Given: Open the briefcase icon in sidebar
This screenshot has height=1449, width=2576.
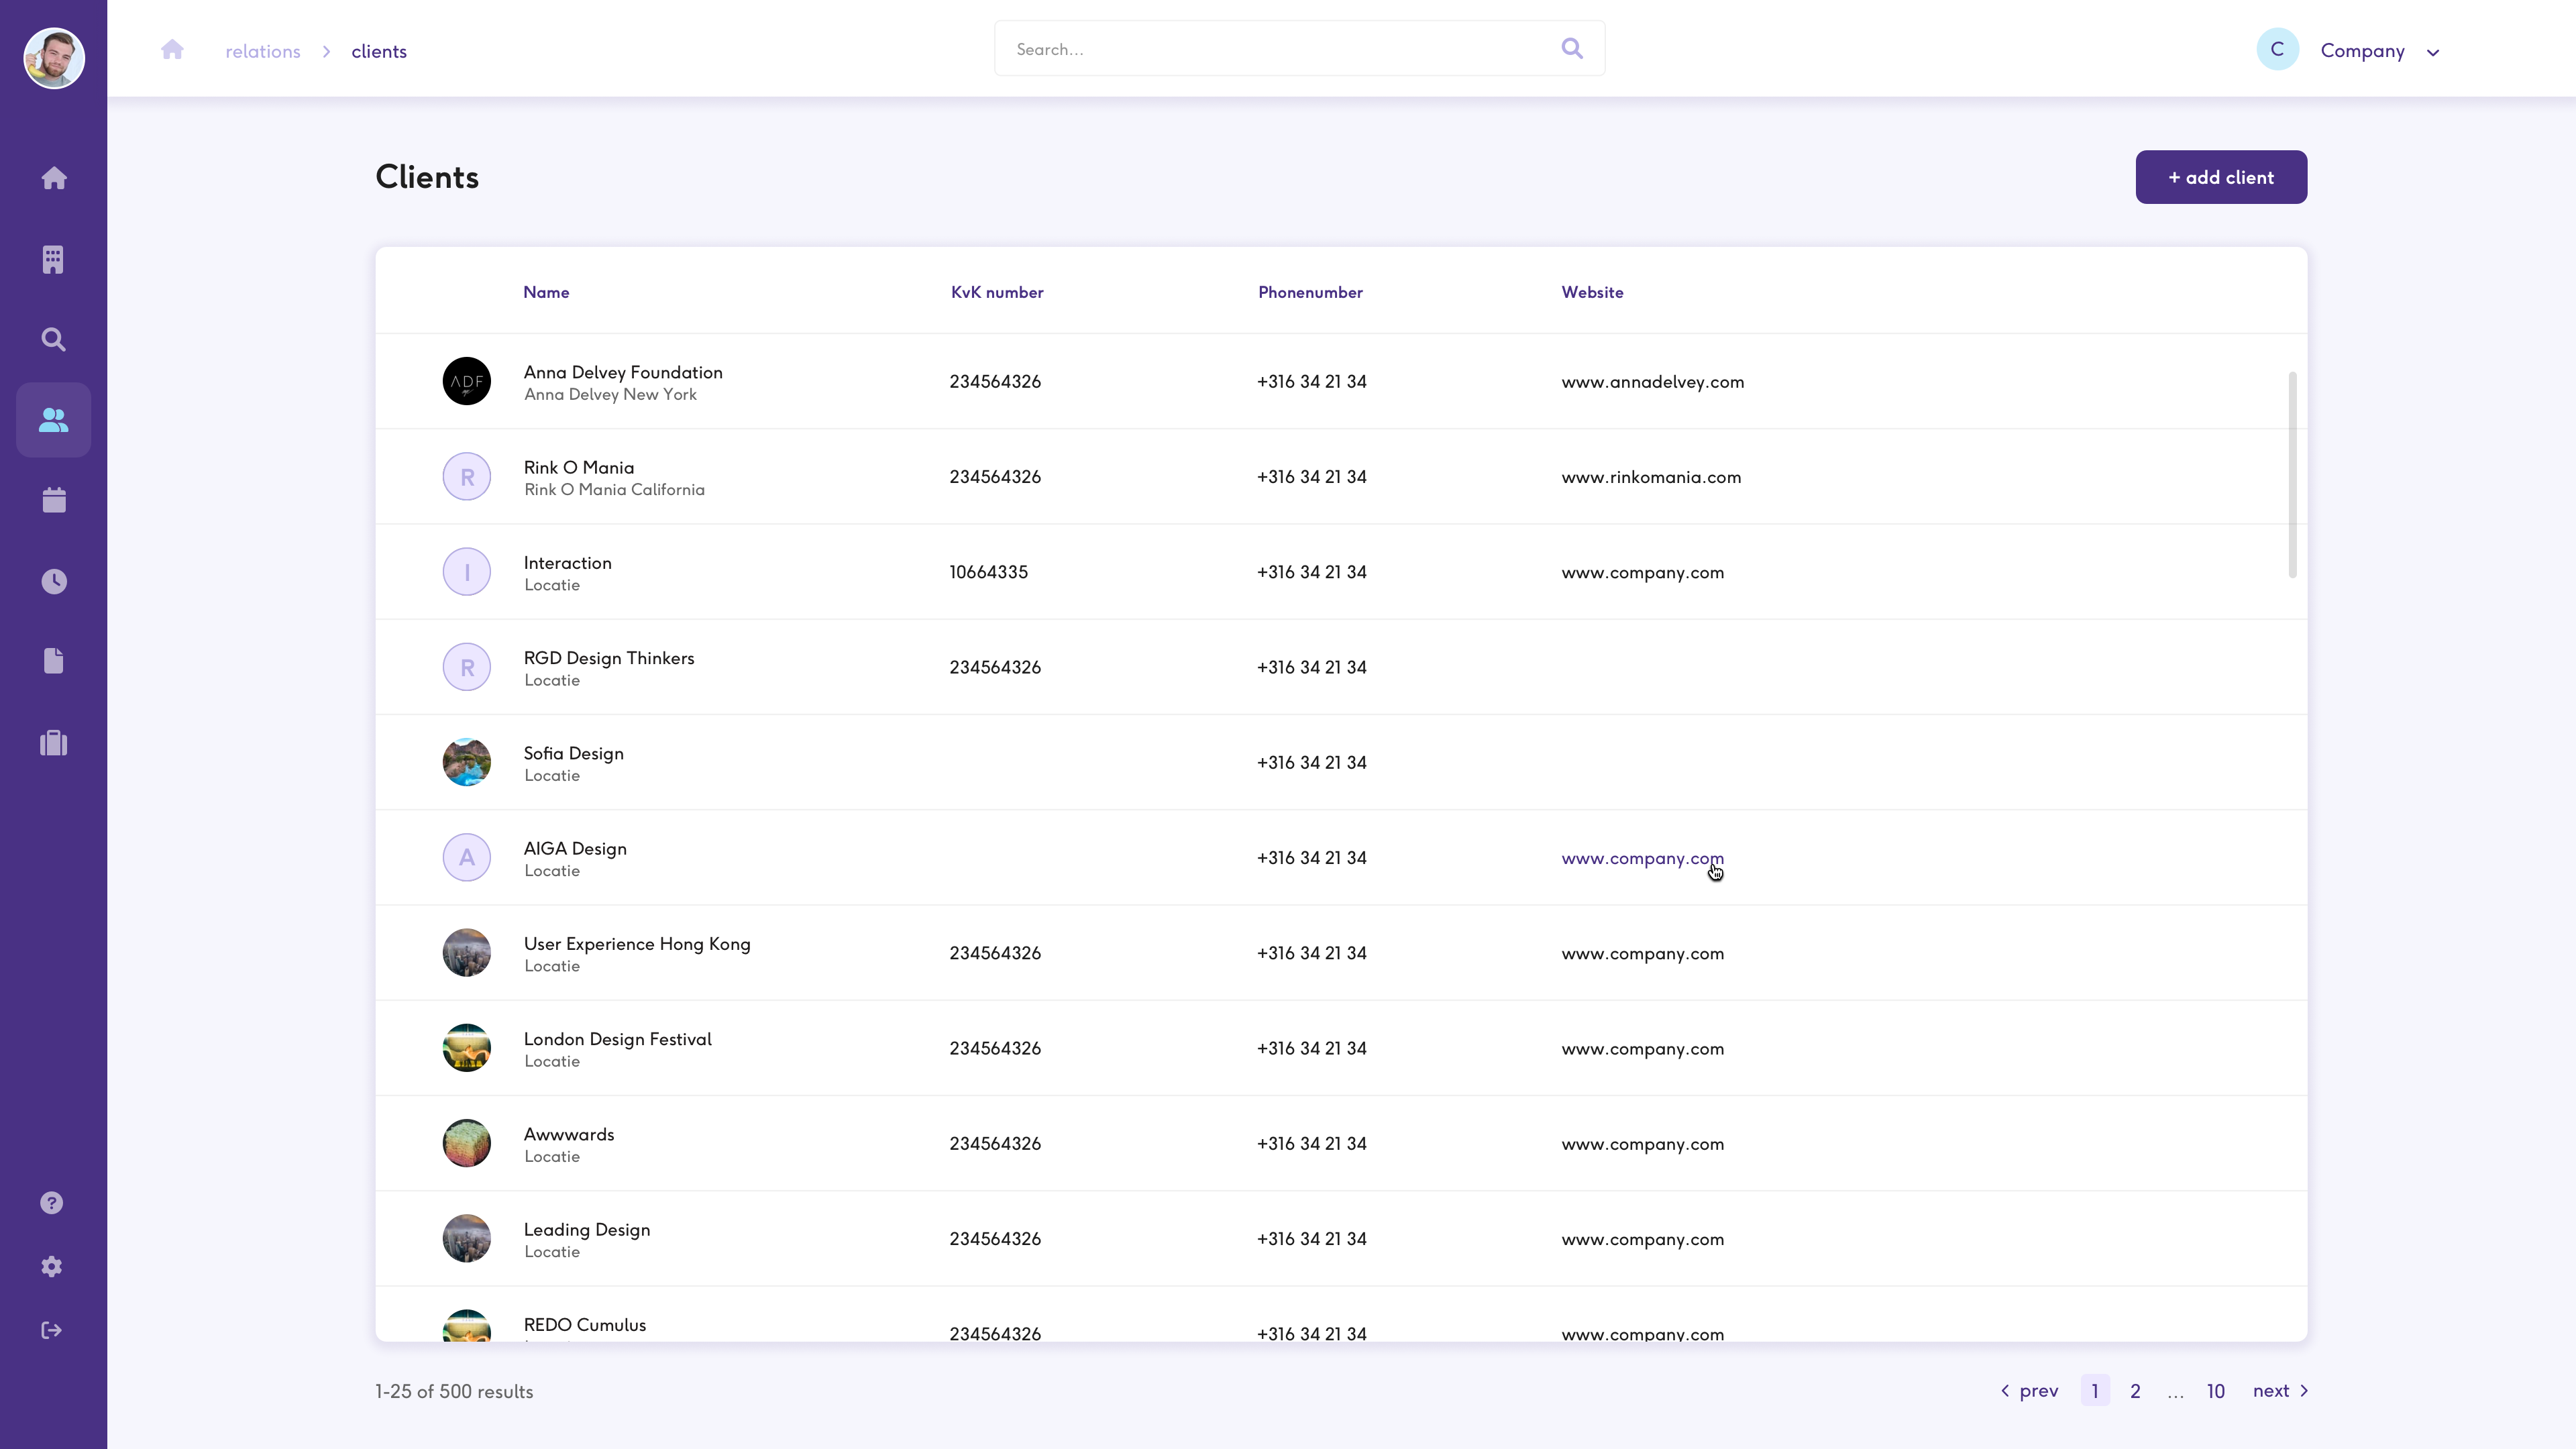Looking at the screenshot, I should [54, 743].
